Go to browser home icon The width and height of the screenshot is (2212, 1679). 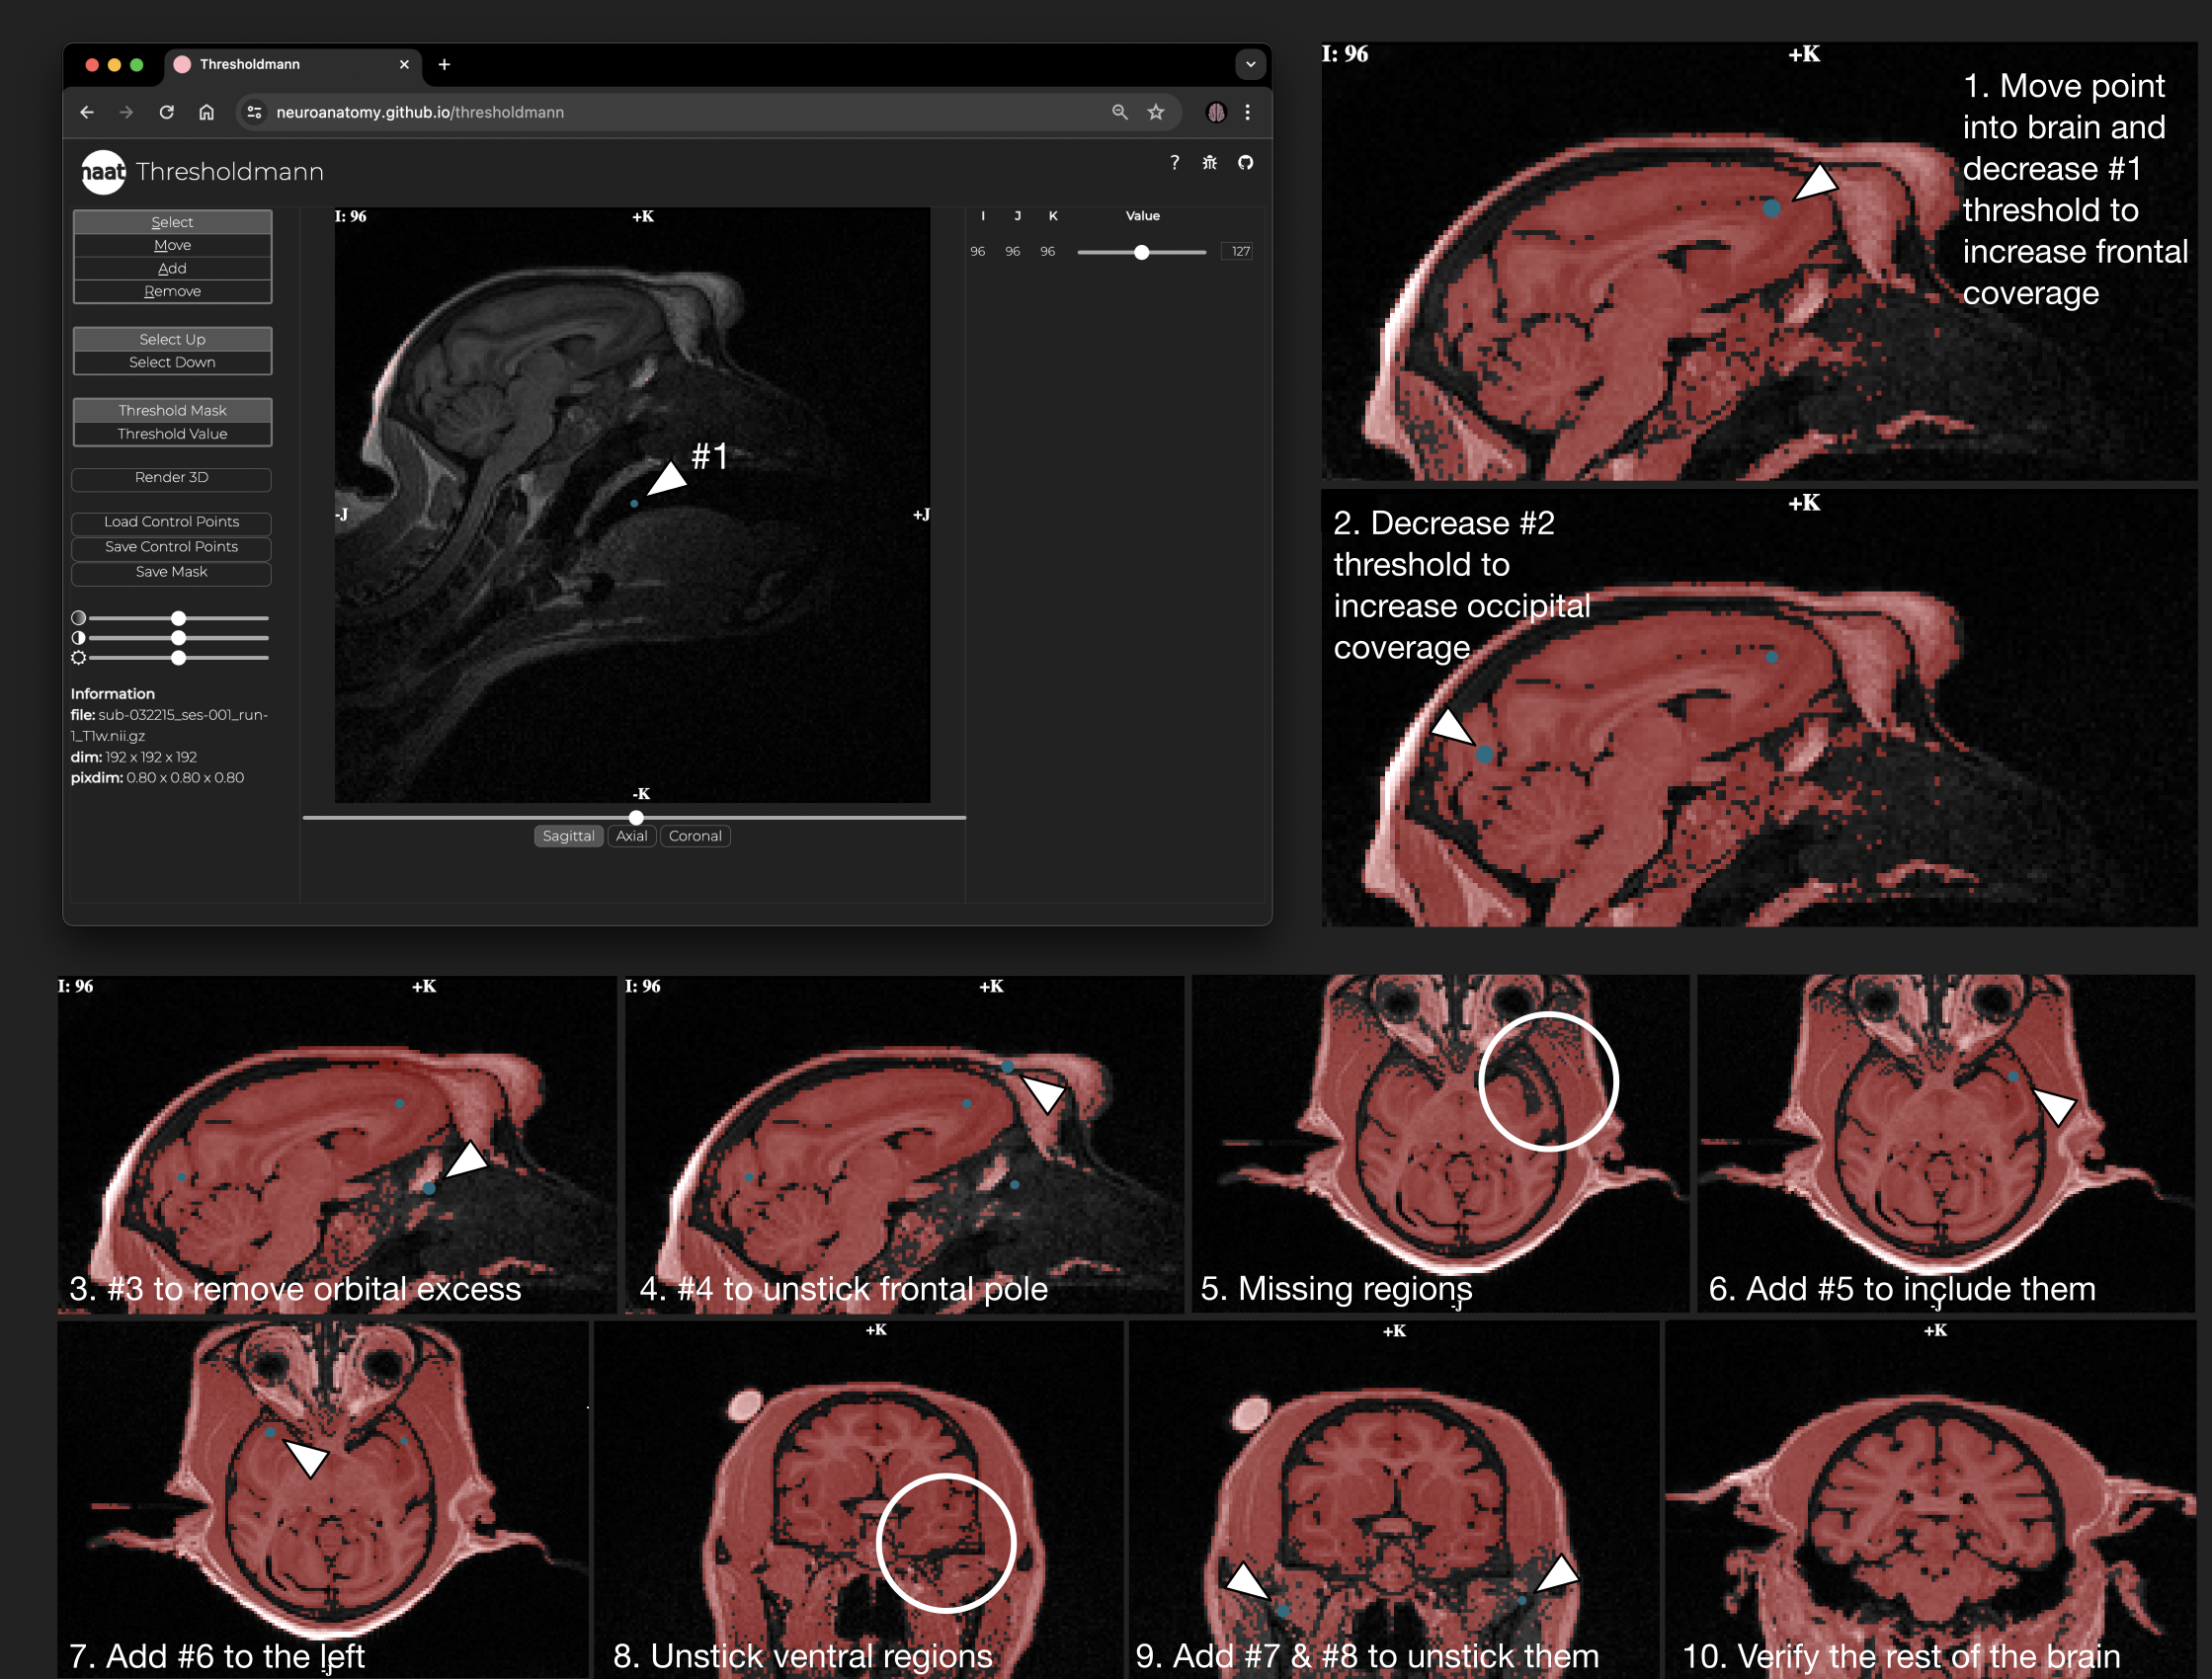(206, 112)
